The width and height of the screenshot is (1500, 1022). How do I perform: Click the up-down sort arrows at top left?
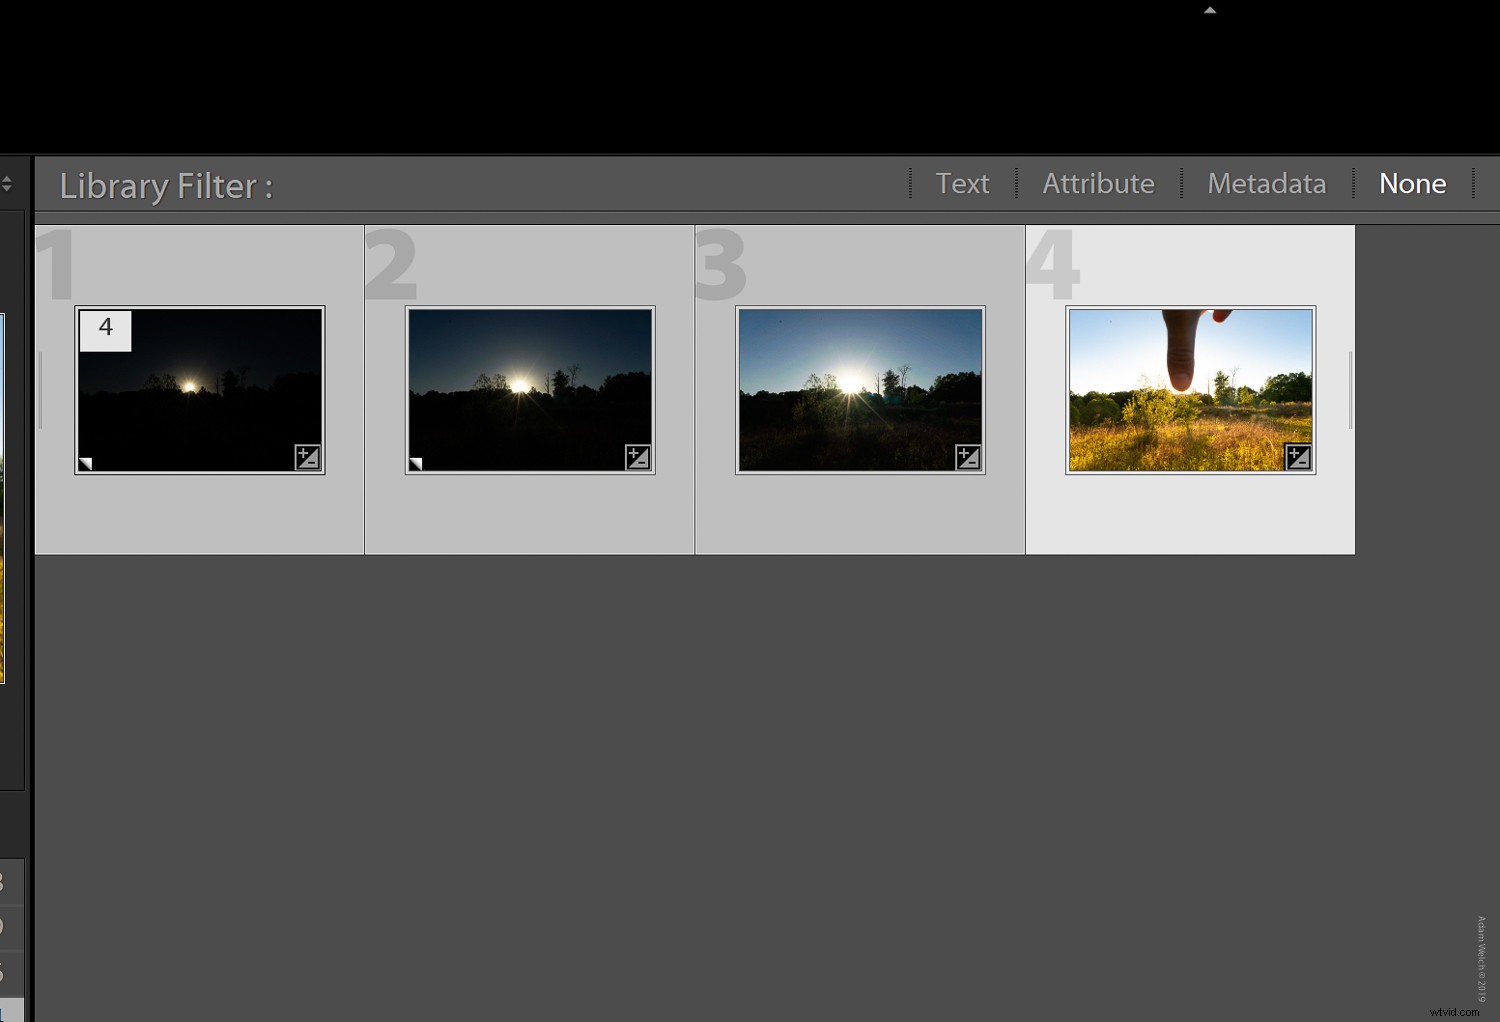(8, 183)
